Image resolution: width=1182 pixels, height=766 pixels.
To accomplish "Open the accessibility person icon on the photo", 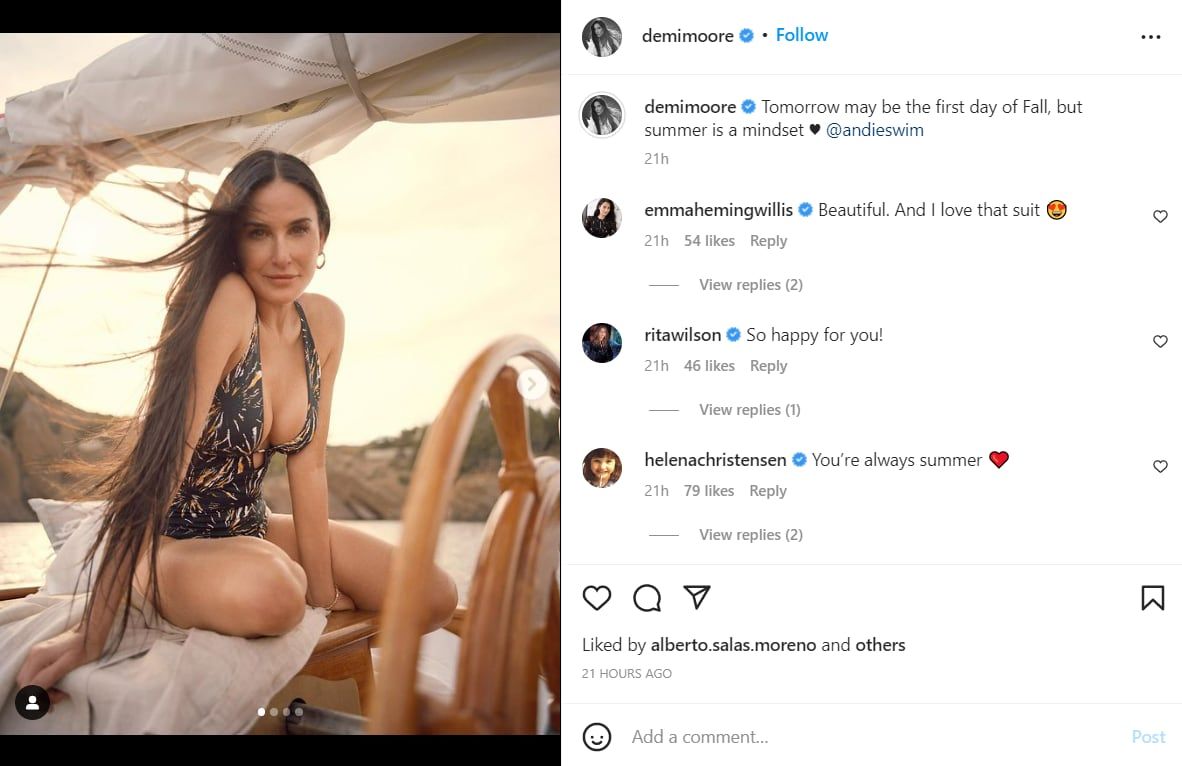I will (x=33, y=703).
